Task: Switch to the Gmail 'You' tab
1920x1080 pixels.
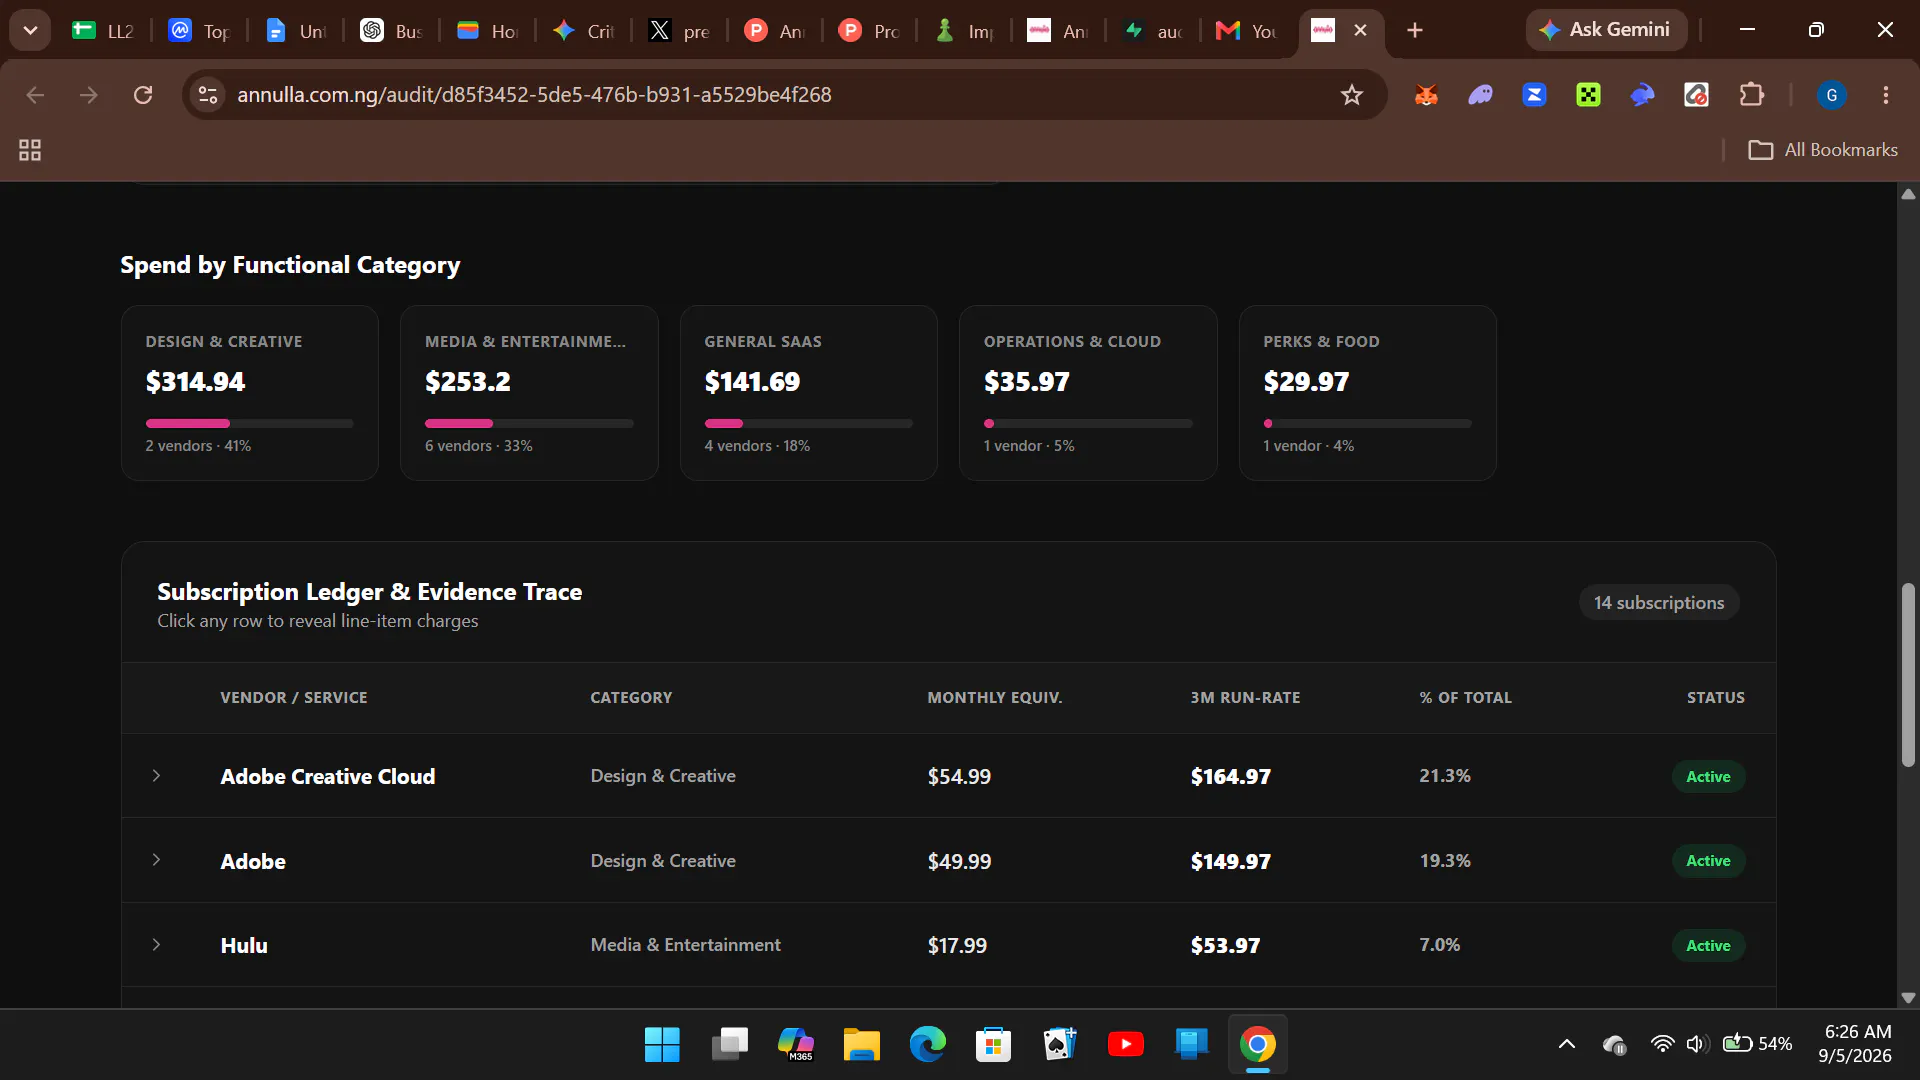Action: click(1246, 31)
